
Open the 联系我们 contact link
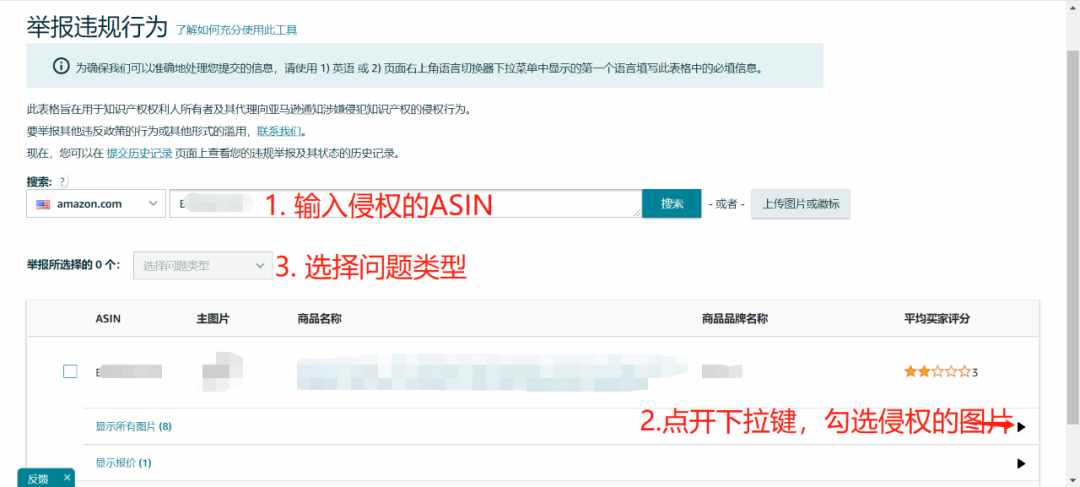point(279,132)
